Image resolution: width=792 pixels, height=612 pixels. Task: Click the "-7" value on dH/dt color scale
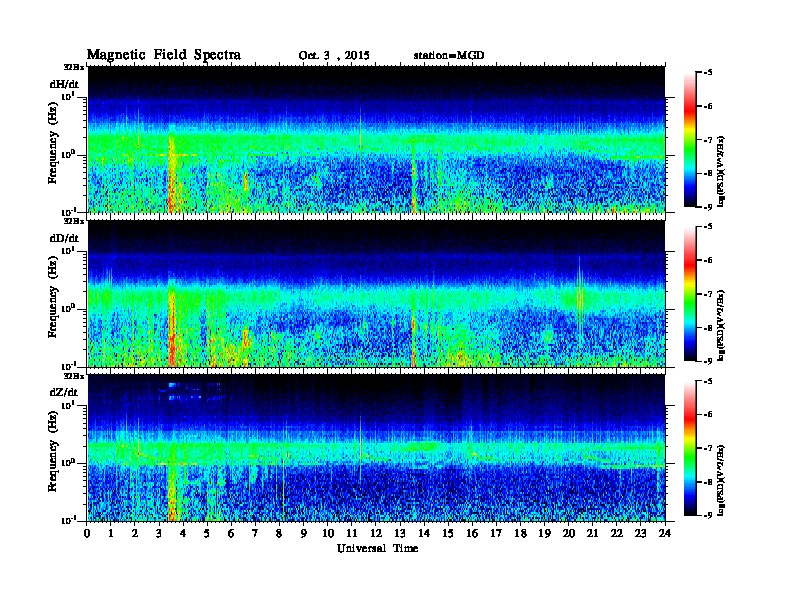(x=708, y=140)
